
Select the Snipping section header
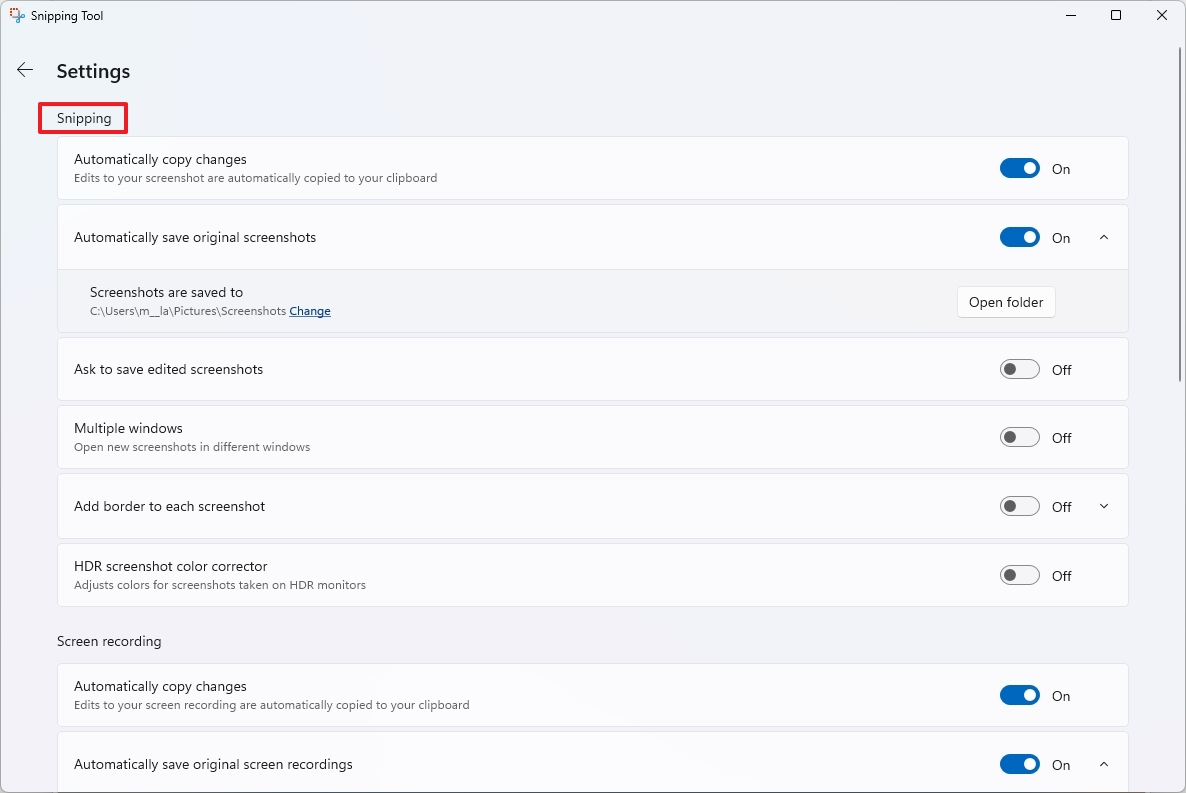[x=82, y=117]
